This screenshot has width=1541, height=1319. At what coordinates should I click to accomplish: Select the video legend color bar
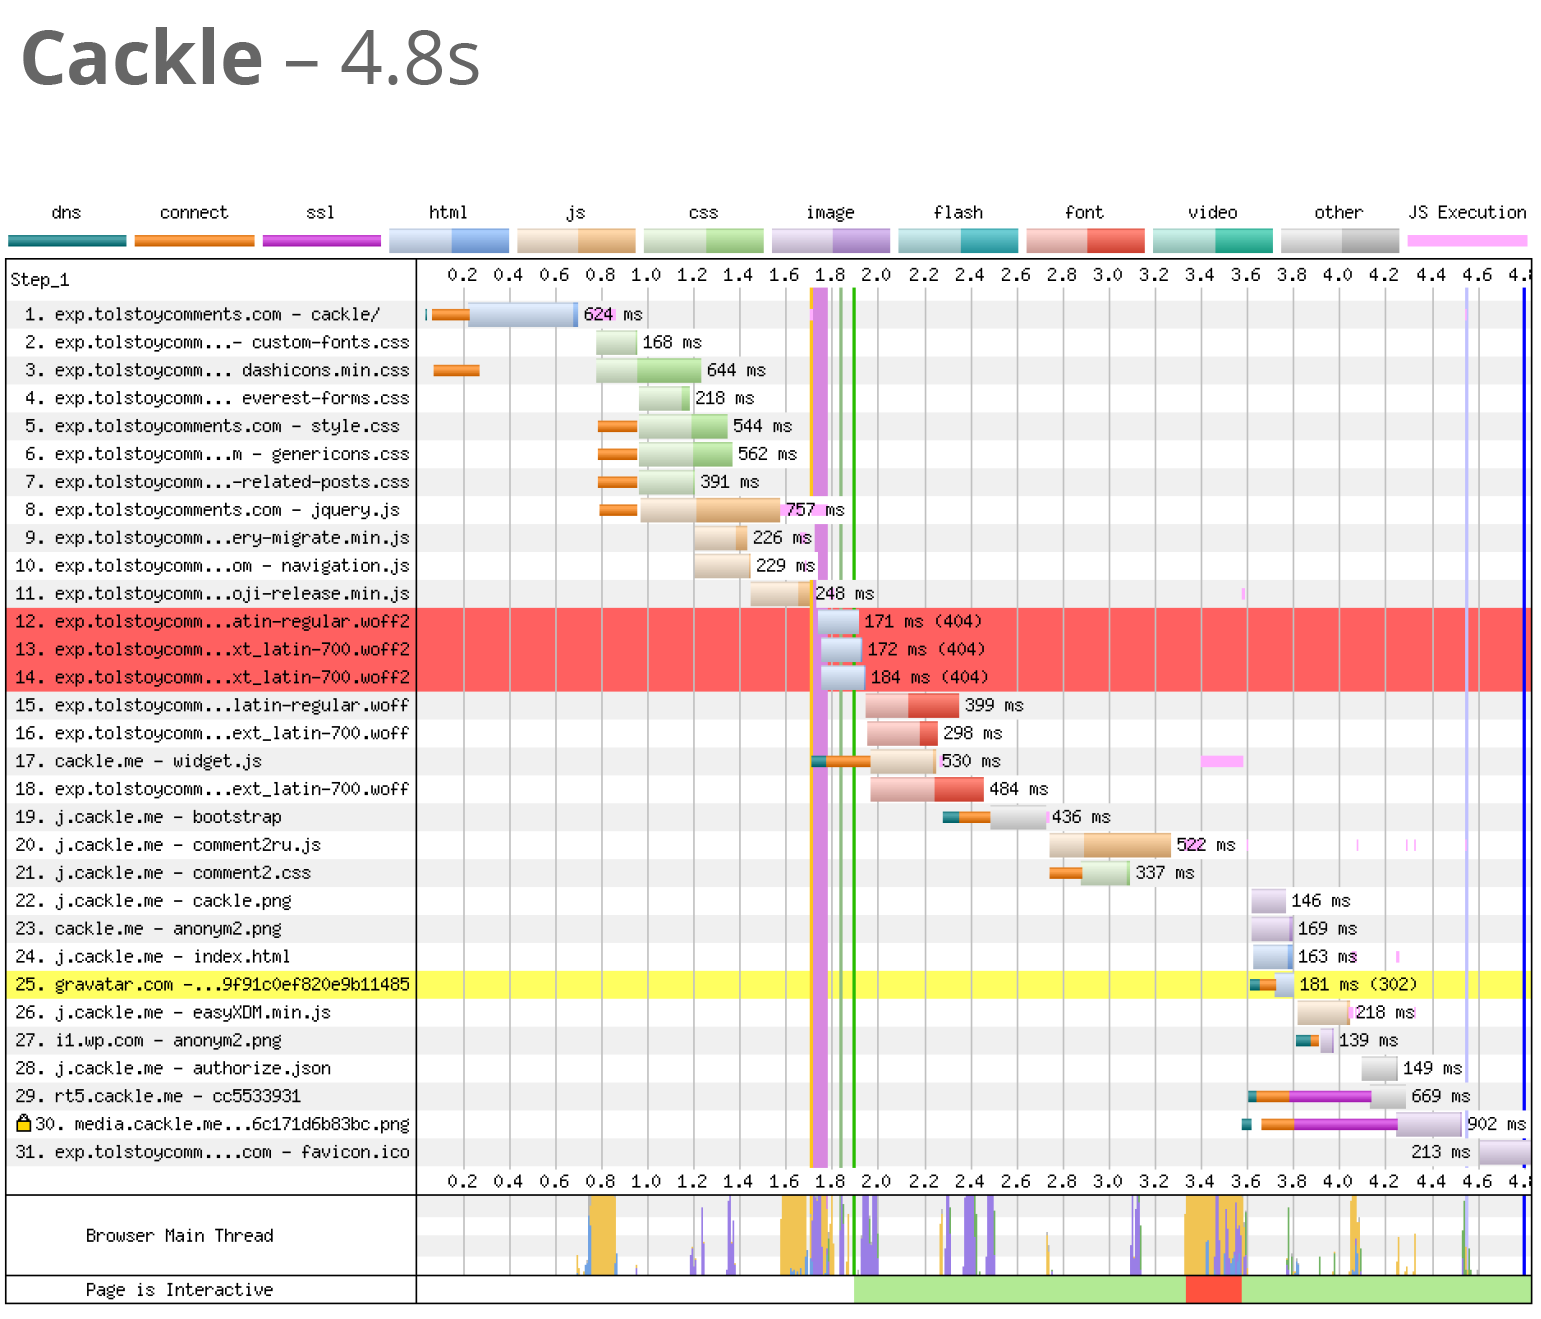(x=1213, y=240)
